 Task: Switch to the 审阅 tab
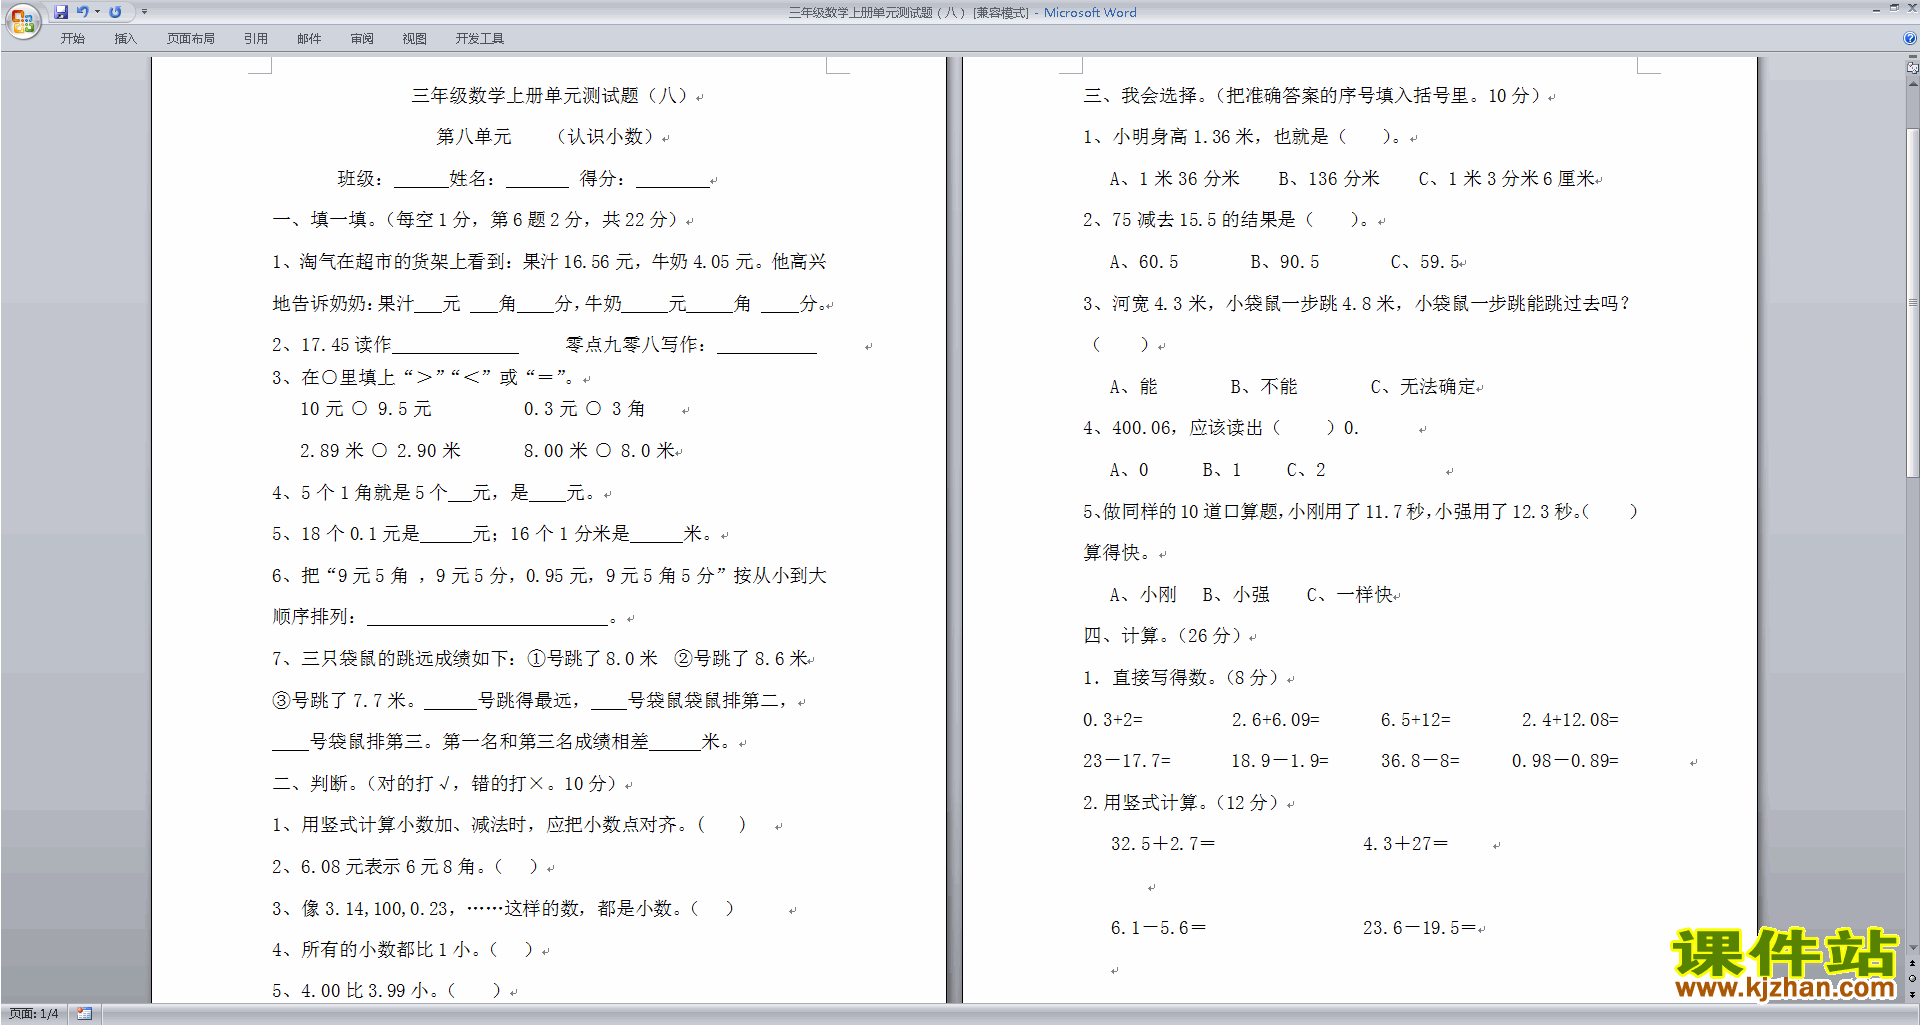click(362, 39)
